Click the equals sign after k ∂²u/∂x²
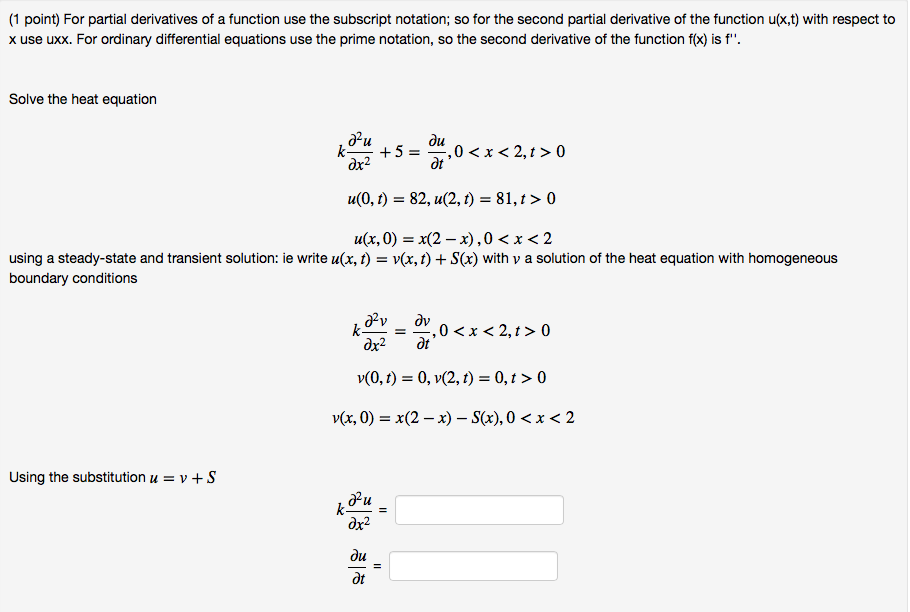910x612 pixels. click(x=384, y=509)
